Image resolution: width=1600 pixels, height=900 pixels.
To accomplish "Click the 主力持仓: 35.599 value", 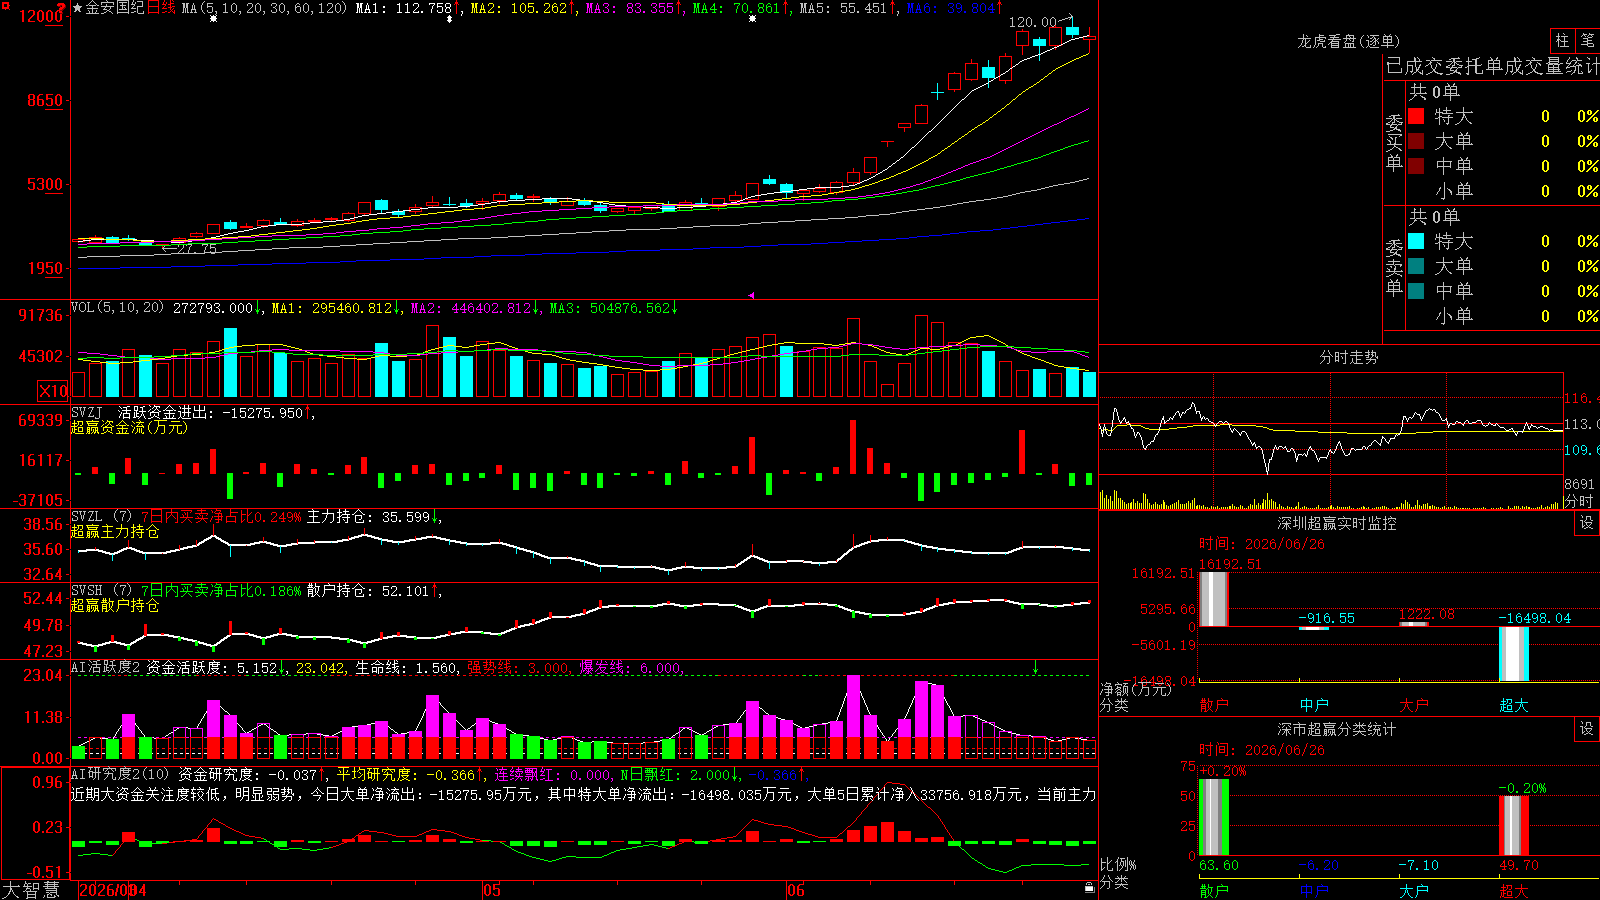I will click(368, 516).
